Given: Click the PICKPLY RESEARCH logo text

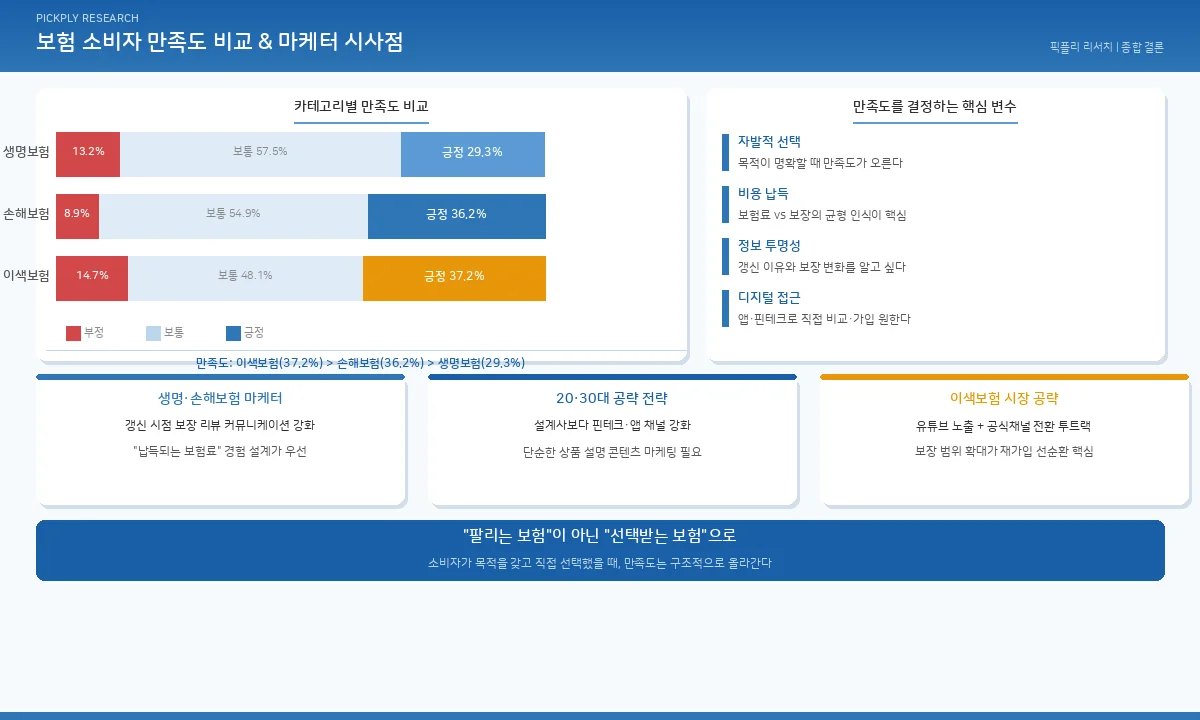Looking at the screenshot, I should pyautogui.click(x=87, y=17).
